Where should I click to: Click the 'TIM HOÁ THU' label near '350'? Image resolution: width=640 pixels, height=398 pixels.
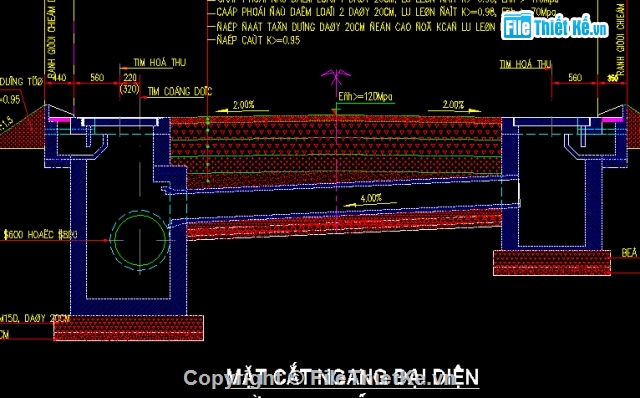pyautogui.click(x=525, y=64)
